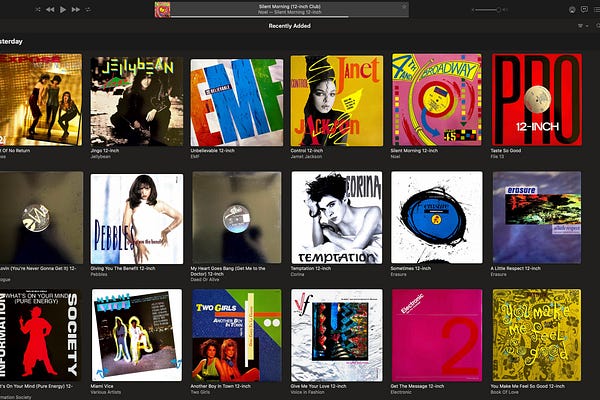Click the Sometimes 12-inch title

pos(411,269)
